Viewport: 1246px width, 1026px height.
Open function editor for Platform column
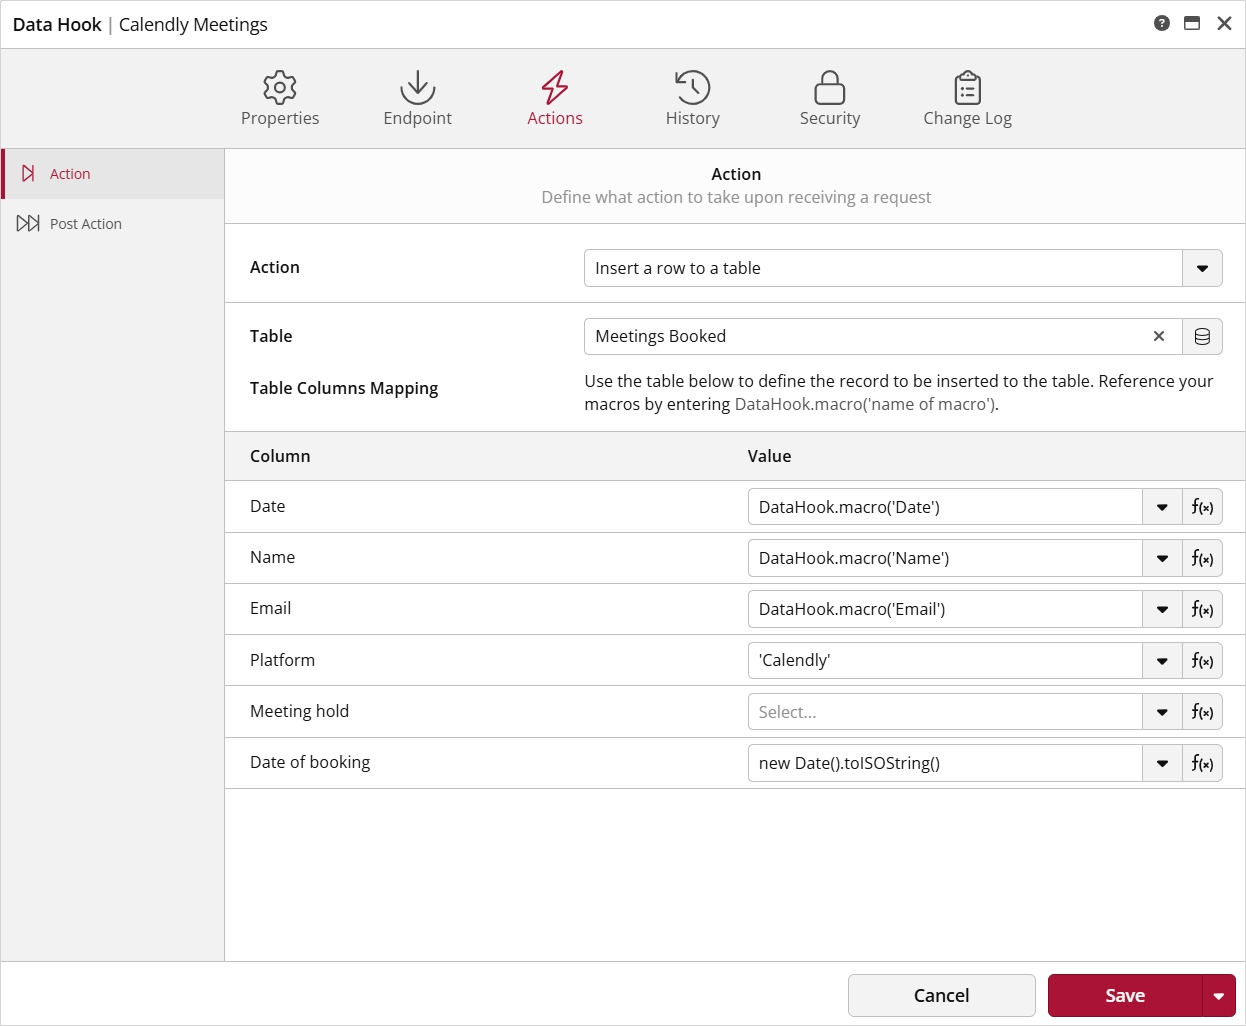pos(1202,660)
